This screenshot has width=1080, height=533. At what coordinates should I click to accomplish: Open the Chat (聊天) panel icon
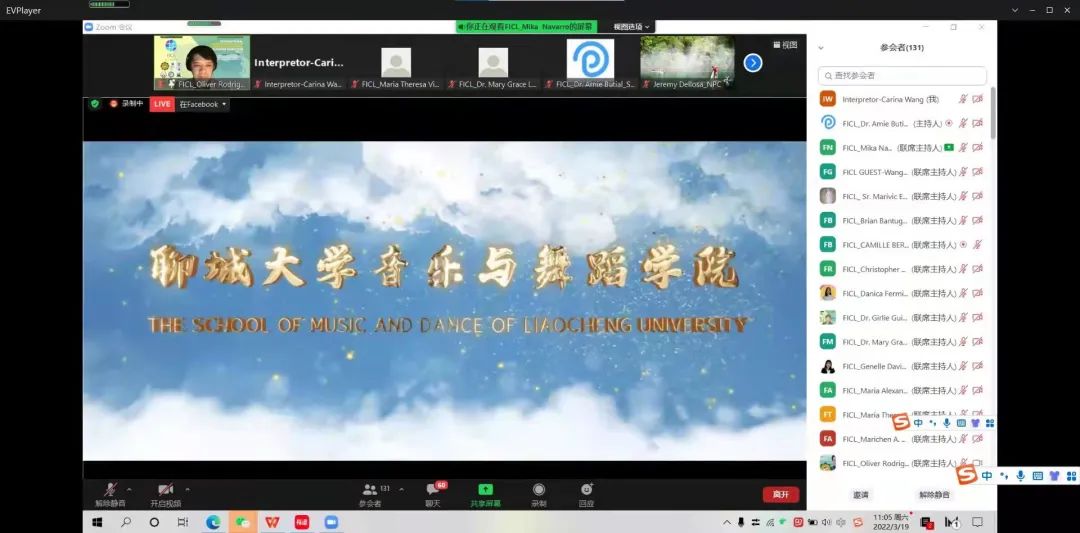pos(433,490)
